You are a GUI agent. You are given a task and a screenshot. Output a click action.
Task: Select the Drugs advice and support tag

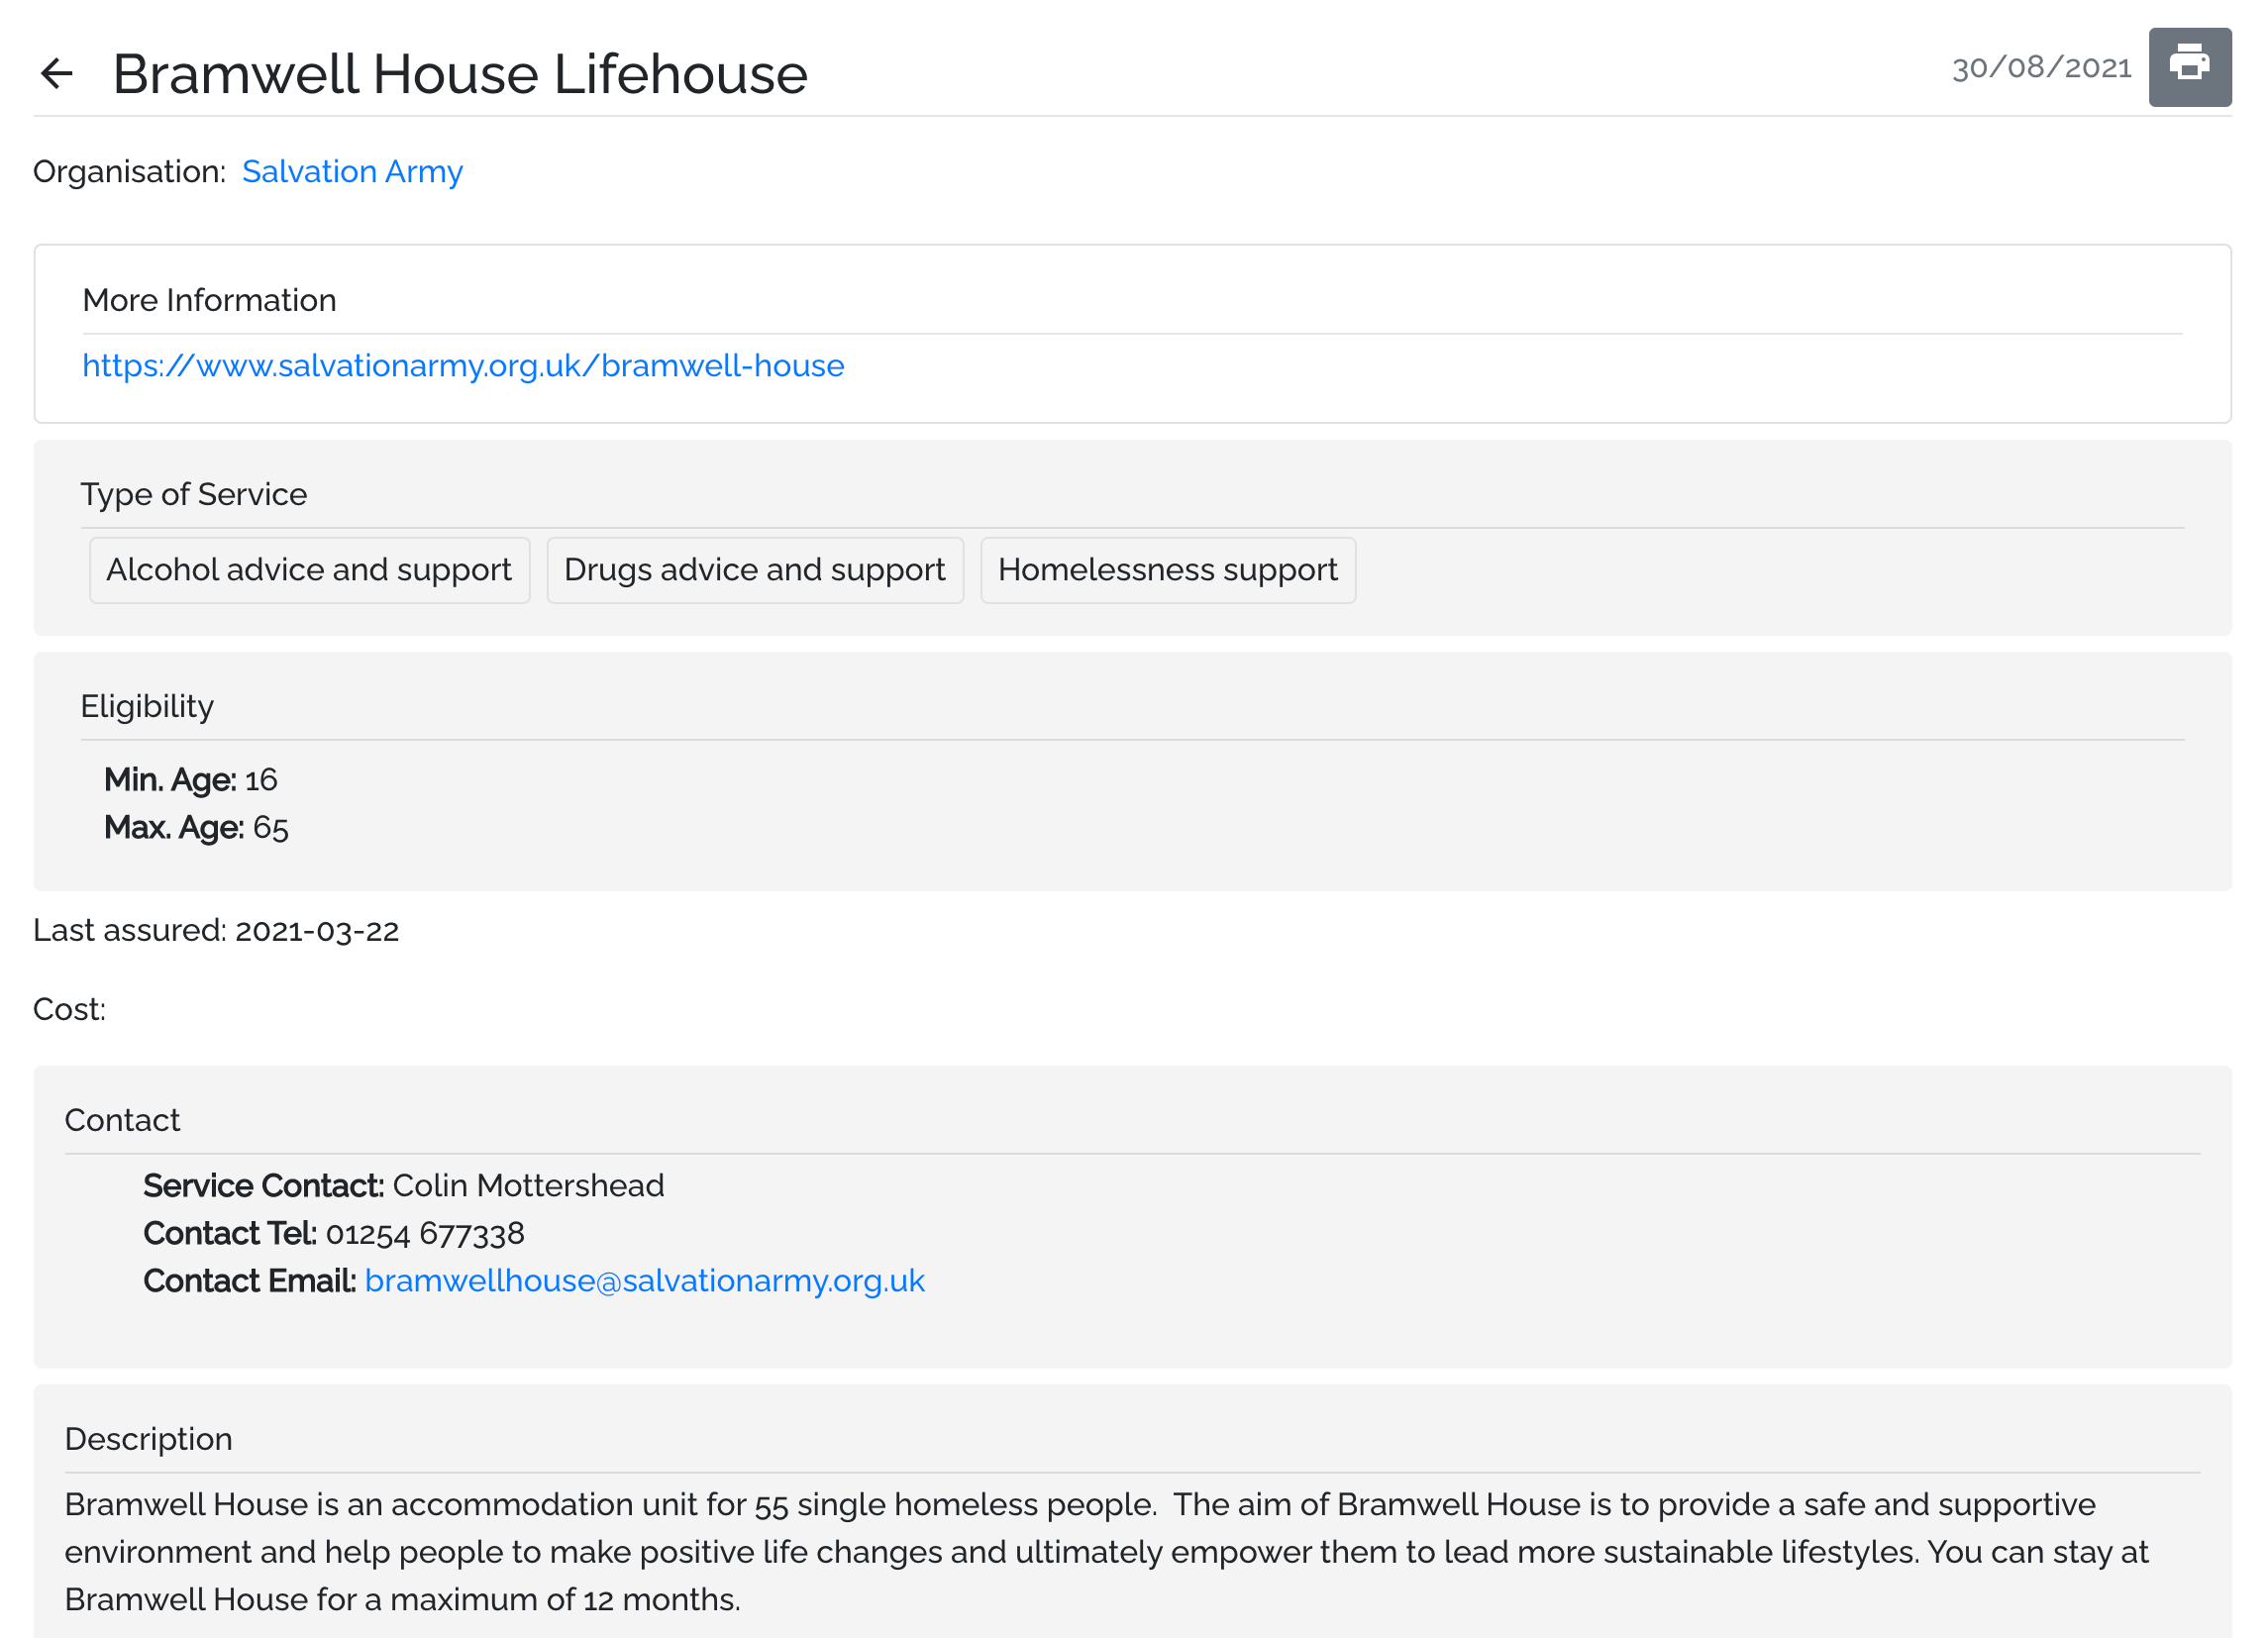tap(754, 570)
